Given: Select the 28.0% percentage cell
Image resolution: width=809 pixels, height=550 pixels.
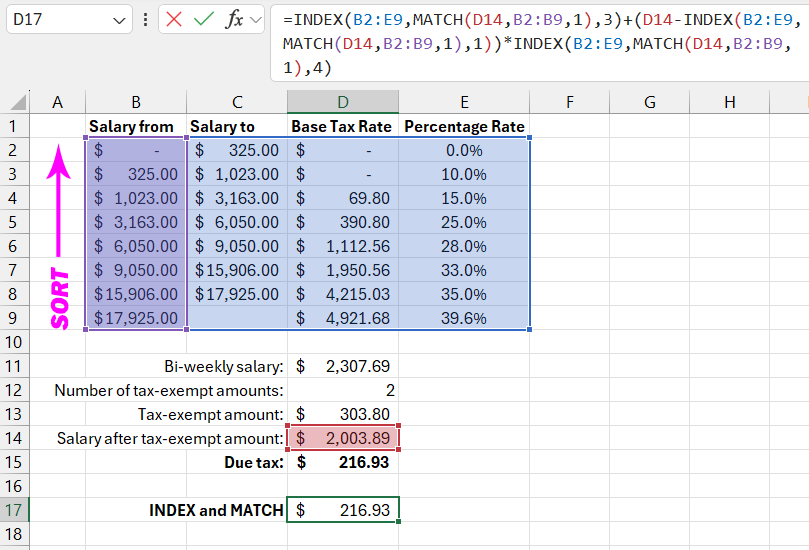Looking at the screenshot, I should [x=464, y=246].
